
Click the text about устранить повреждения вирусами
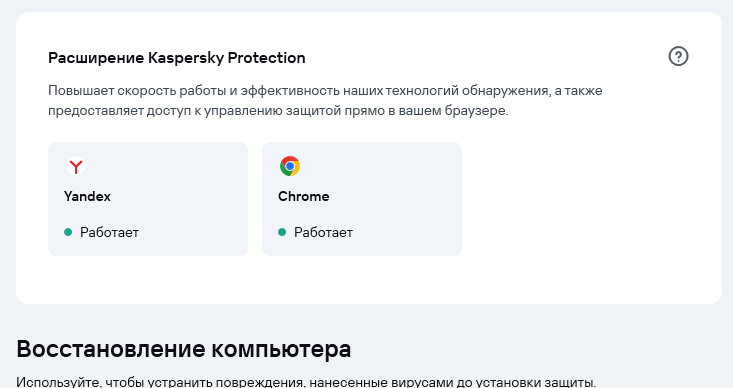pyautogui.click(x=306, y=382)
